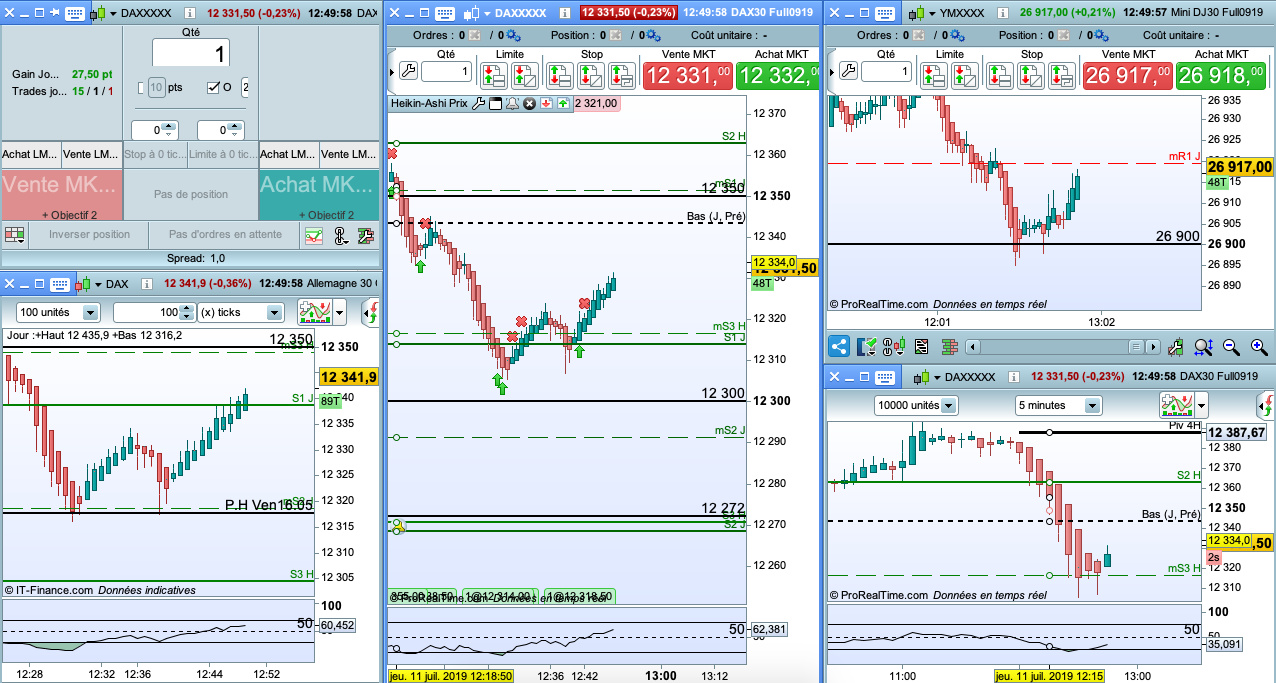Viewport: 1276px width, 683px height.
Task: Open indicator dropdown arrow in bottom-left DAX toolbar
Action: click(x=340, y=312)
